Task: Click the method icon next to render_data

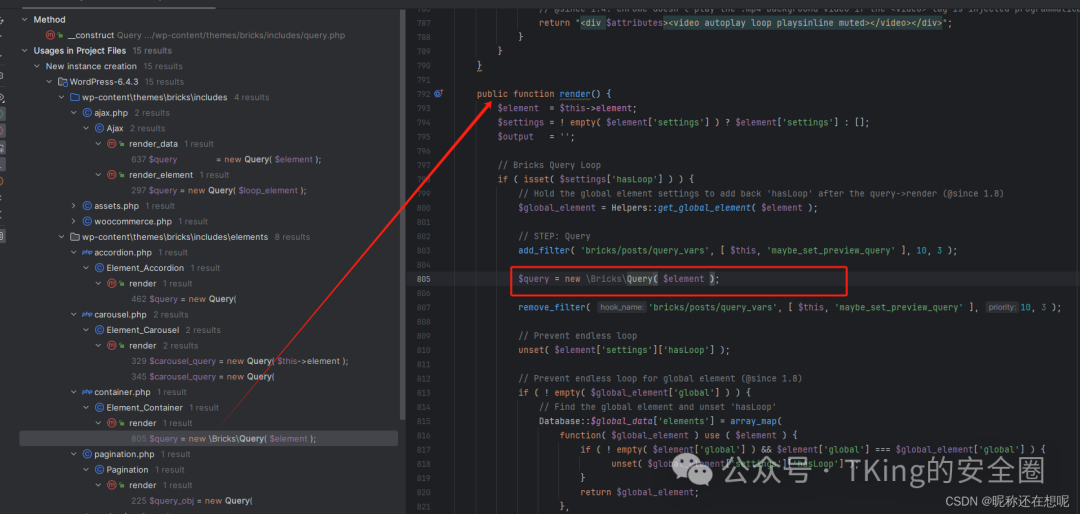Action: pyautogui.click(x=112, y=144)
